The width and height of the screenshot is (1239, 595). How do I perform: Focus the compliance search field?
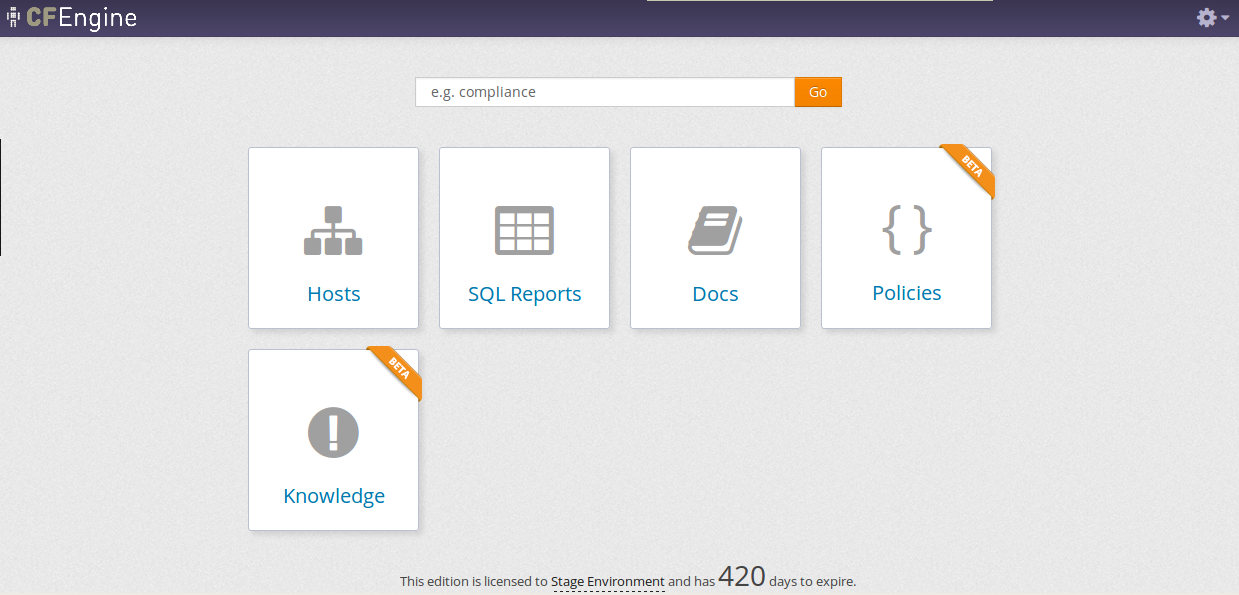point(605,92)
